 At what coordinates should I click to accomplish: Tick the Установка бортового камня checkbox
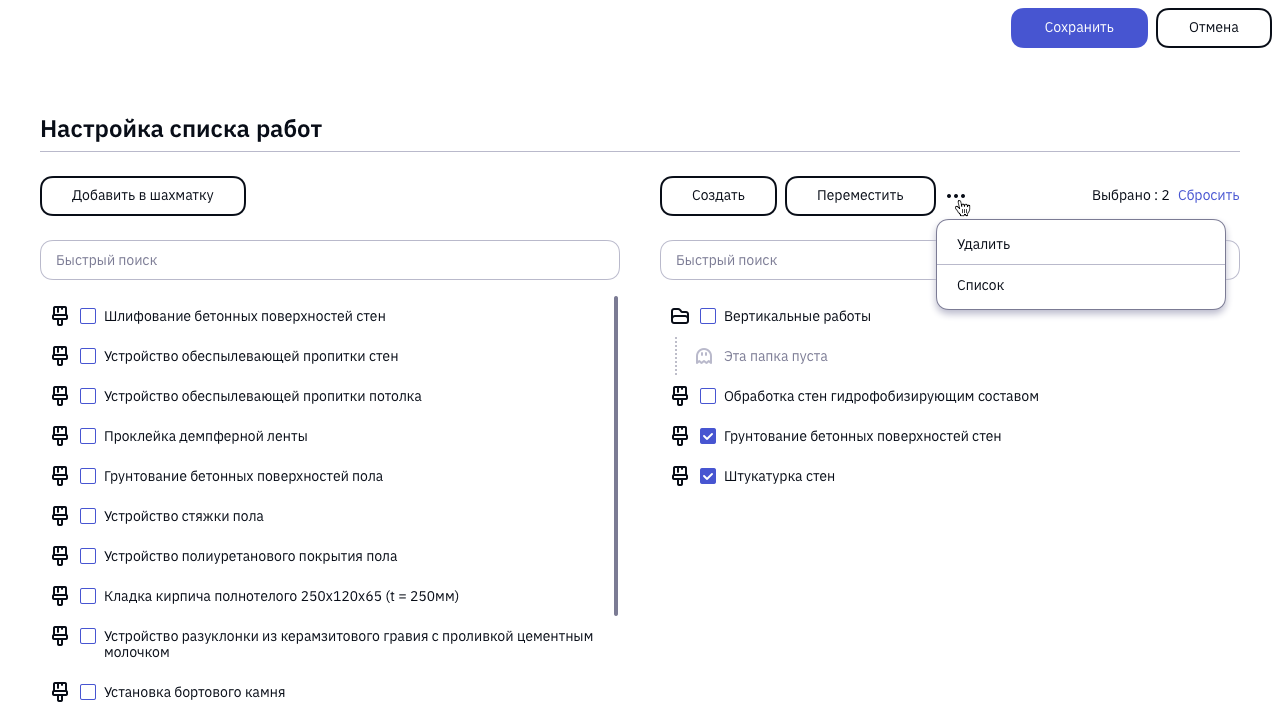click(88, 692)
